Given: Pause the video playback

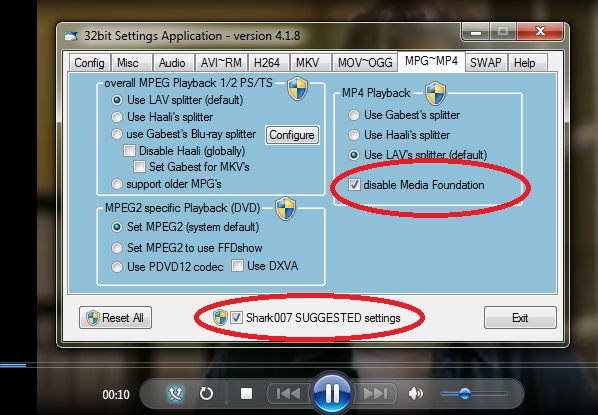Looking at the screenshot, I should click(x=332, y=394).
